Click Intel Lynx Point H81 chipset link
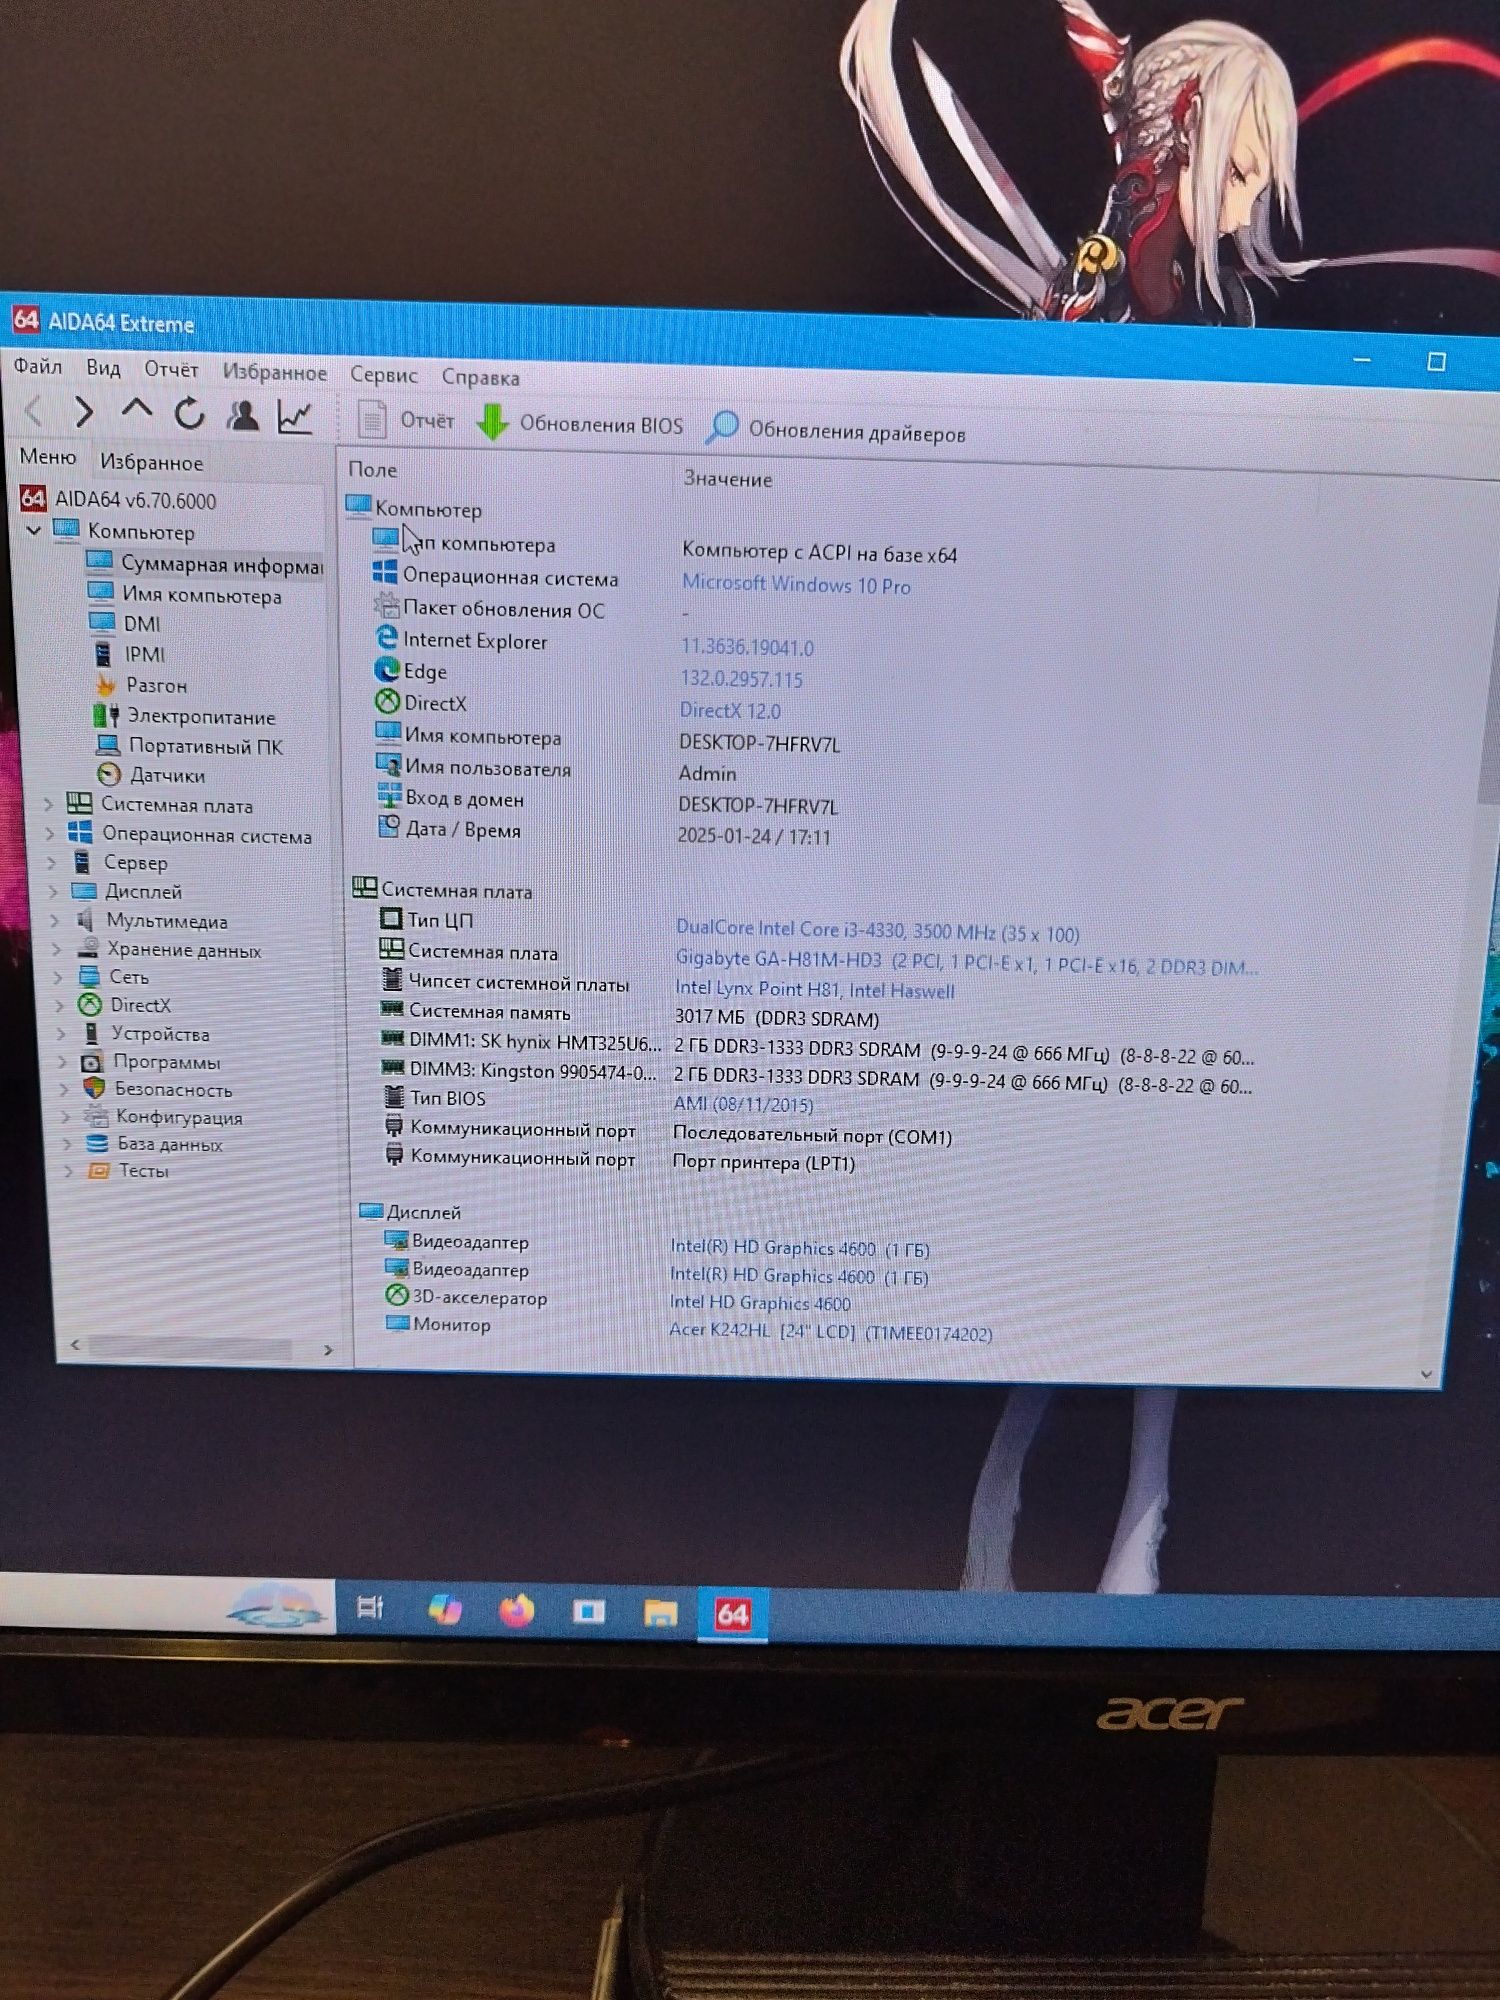 (x=814, y=990)
